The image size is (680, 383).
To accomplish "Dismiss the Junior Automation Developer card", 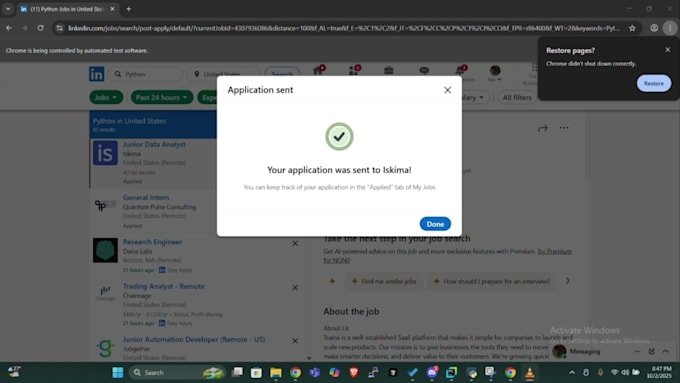I will coord(295,341).
